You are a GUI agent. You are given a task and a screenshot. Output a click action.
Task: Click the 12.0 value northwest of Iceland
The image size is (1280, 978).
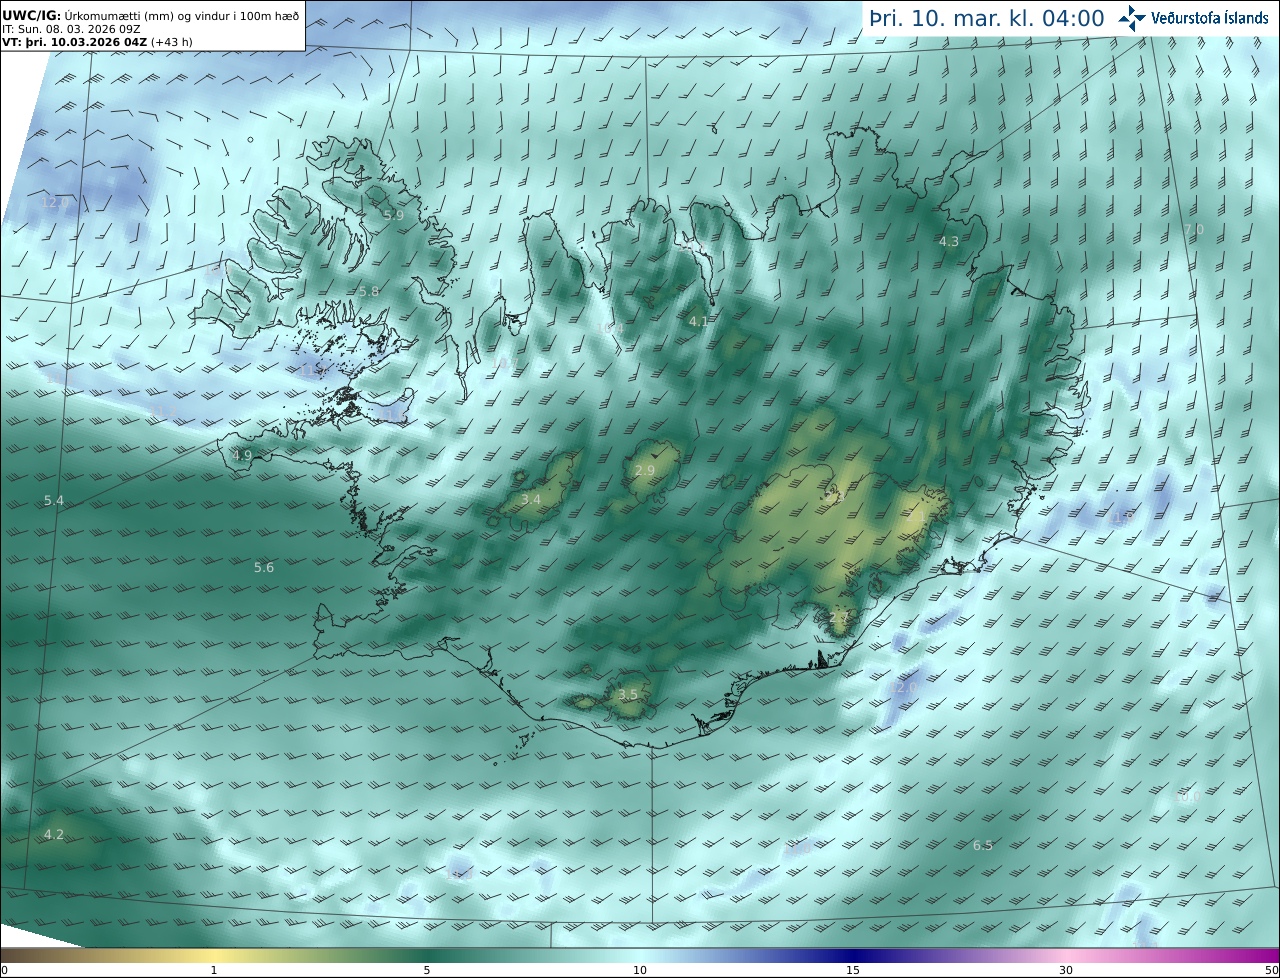[56, 202]
